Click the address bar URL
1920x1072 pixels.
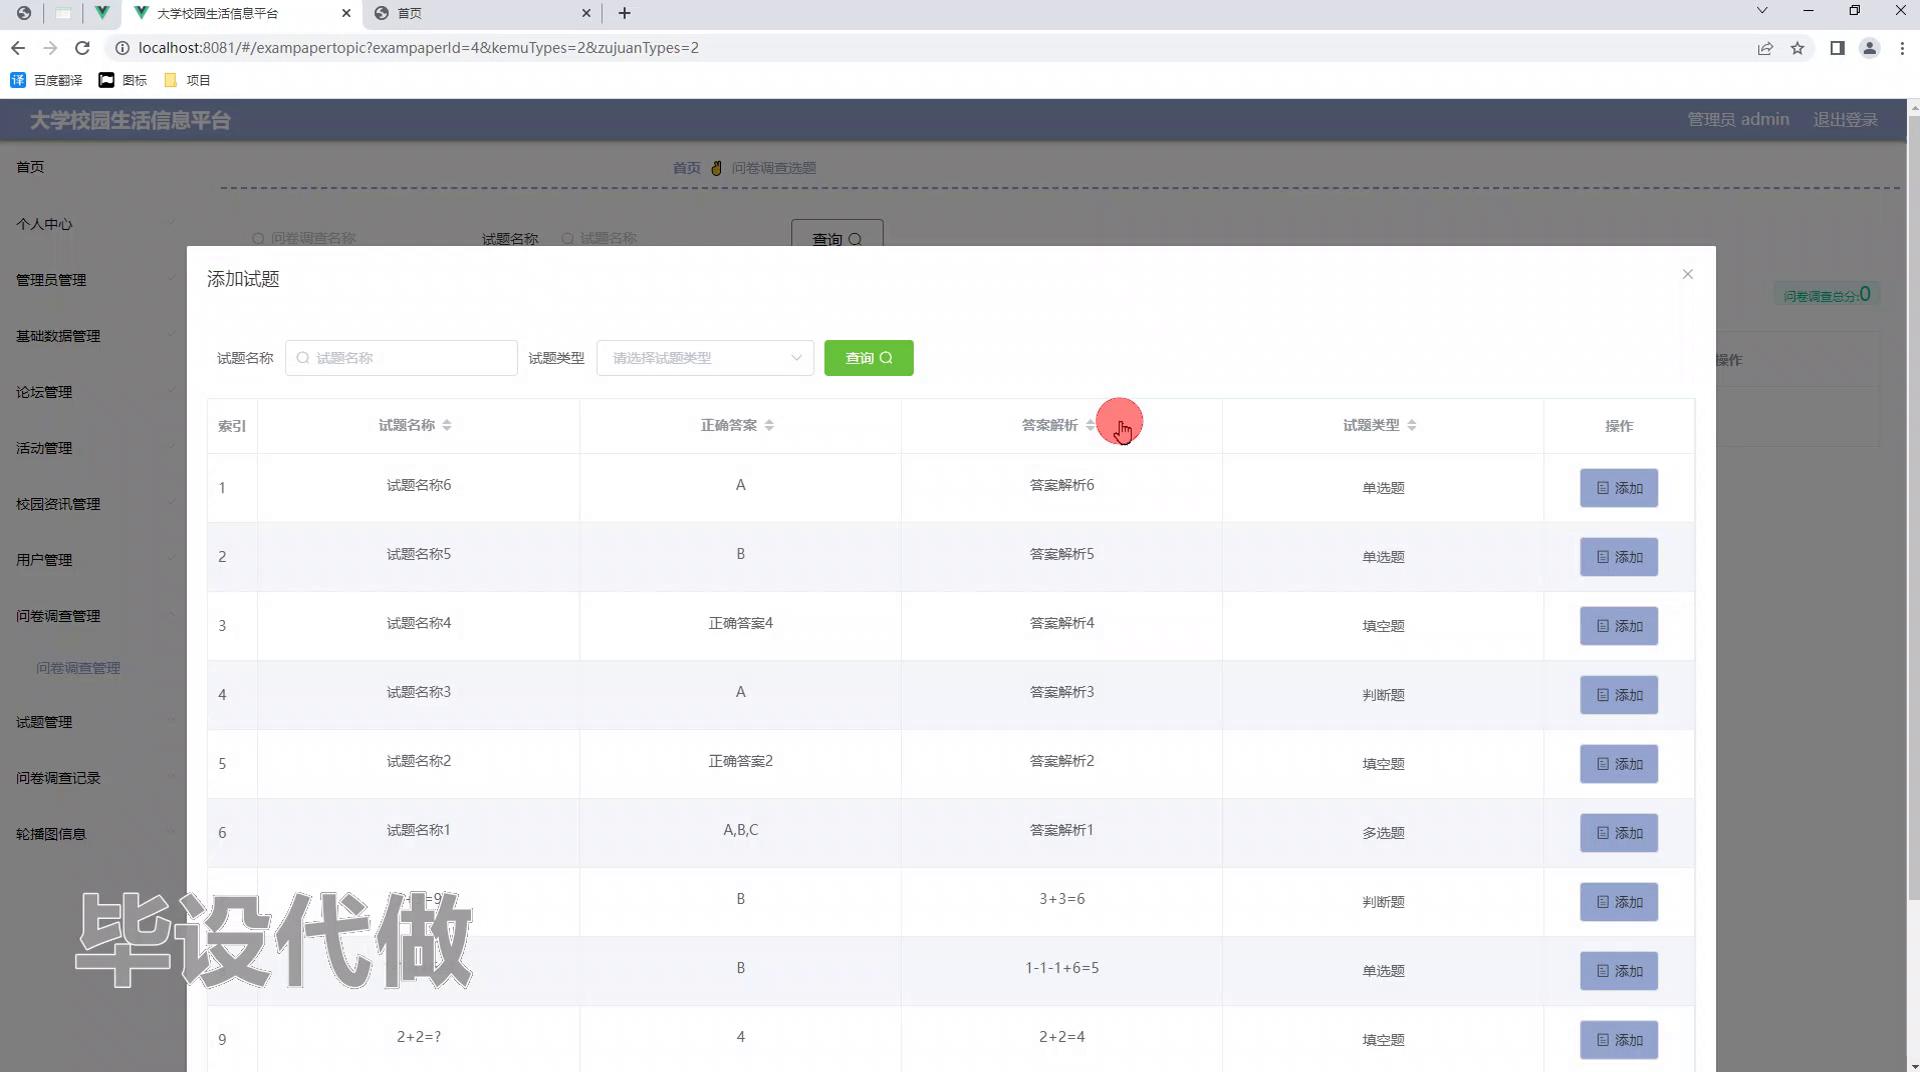pyautogui.click(x=418, y=48)
